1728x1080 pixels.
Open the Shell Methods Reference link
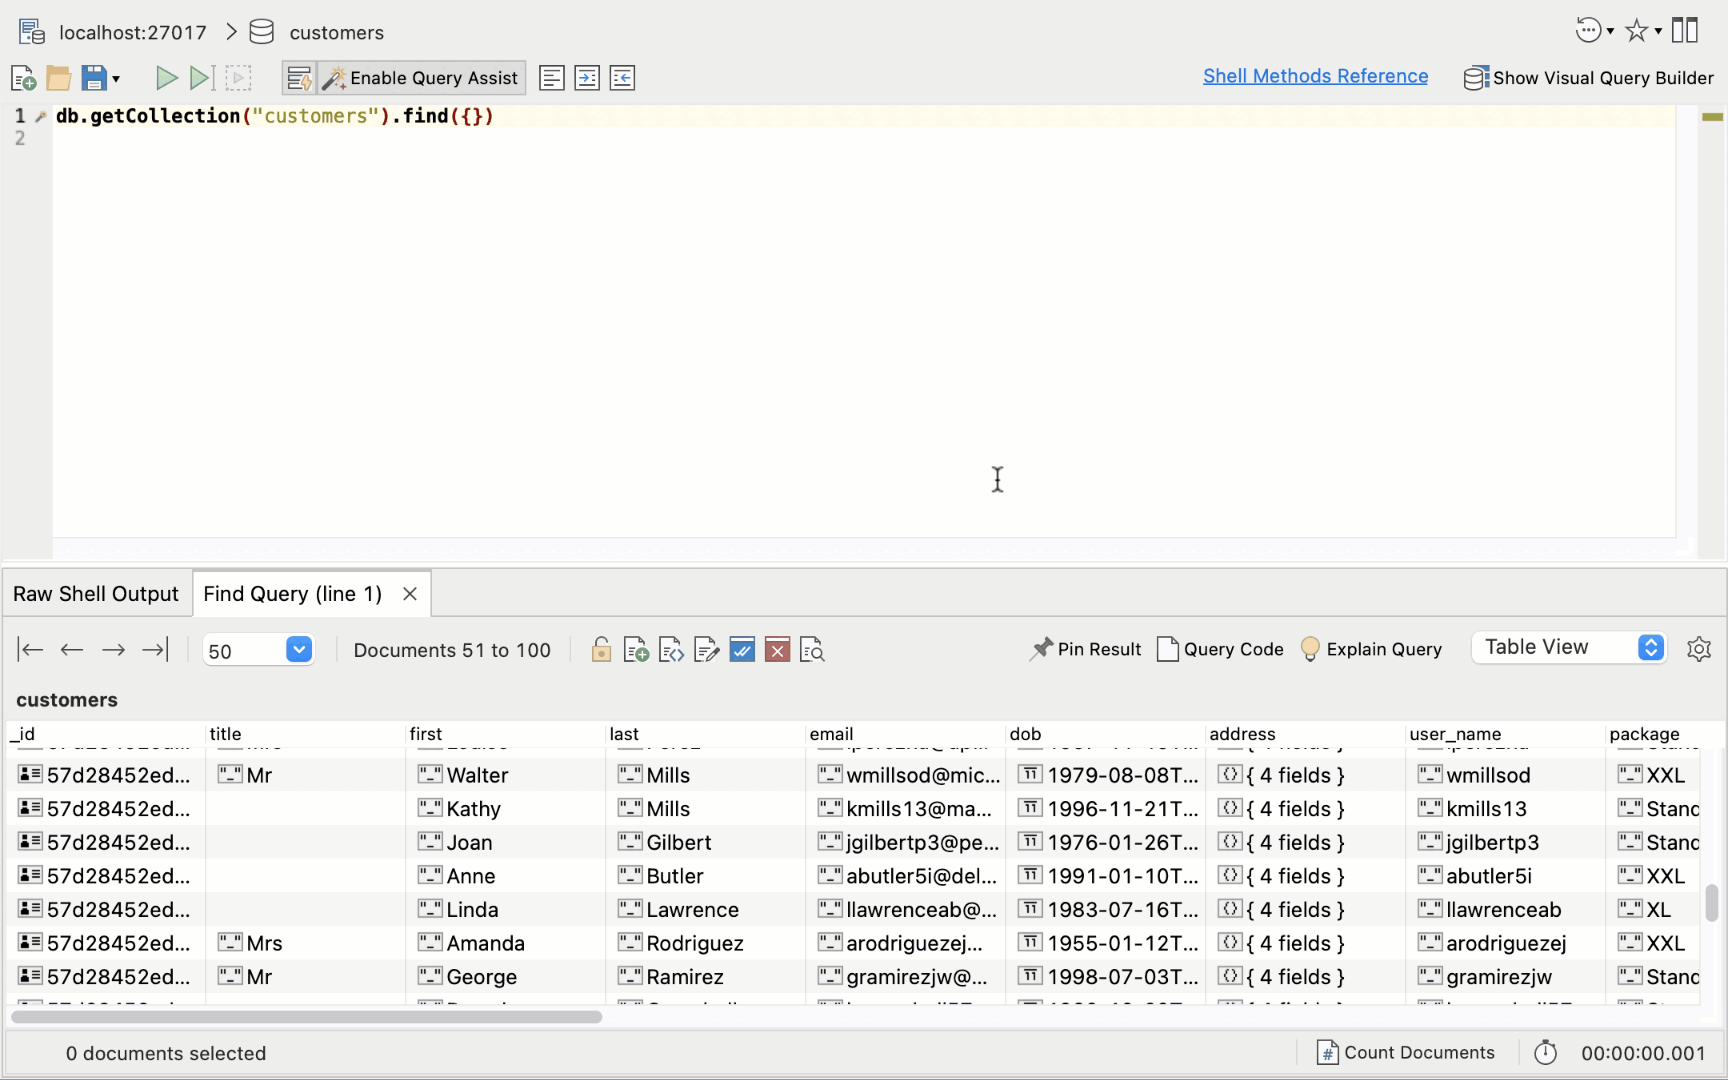click(x=1315, y=76)
